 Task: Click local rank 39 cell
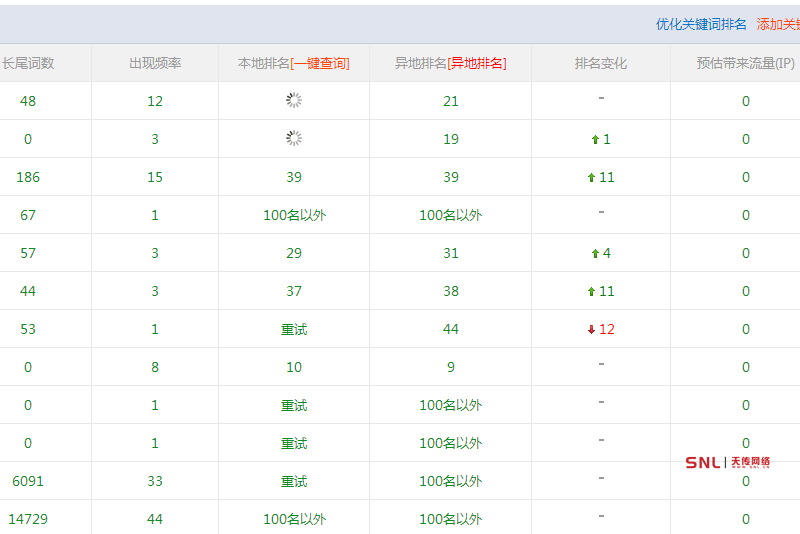tap(294, 177)
